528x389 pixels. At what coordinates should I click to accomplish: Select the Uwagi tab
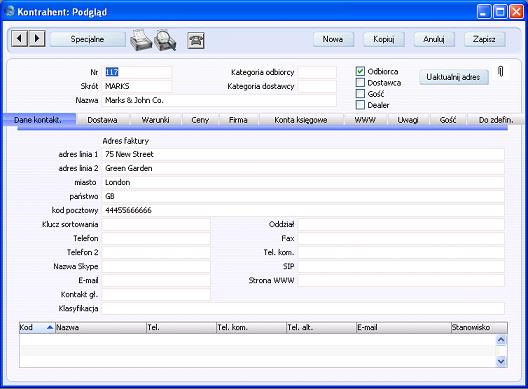pos(408,120)
